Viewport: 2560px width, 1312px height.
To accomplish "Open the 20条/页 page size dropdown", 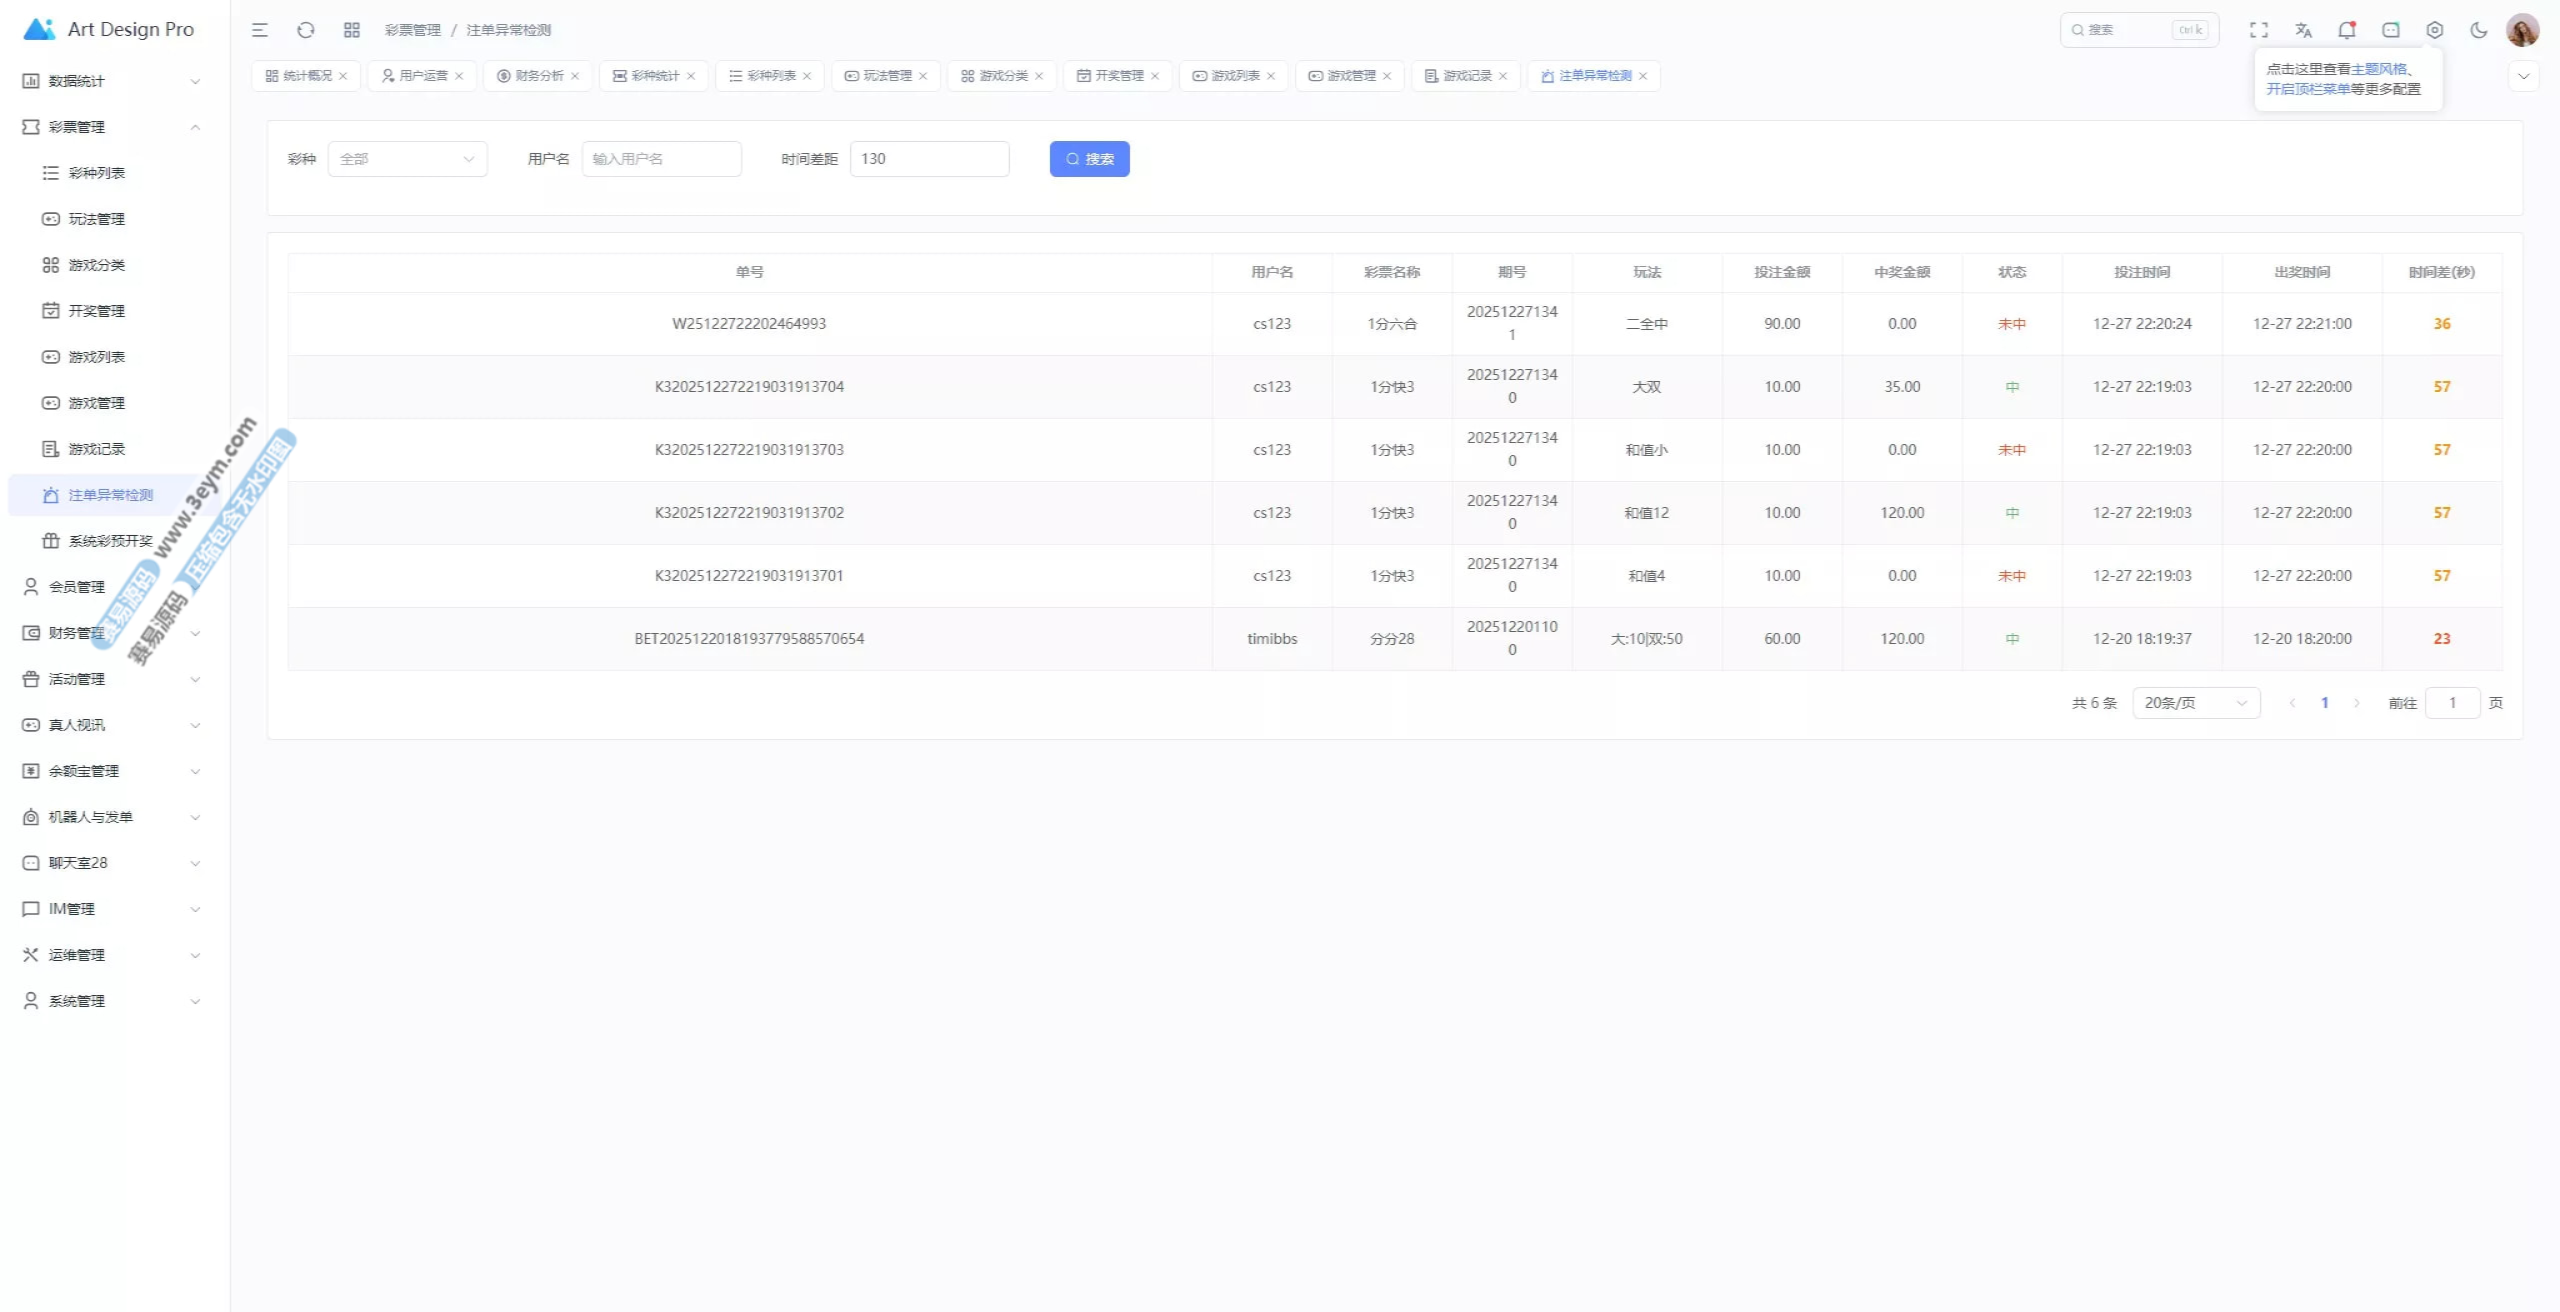I will tap(2195, 703).
